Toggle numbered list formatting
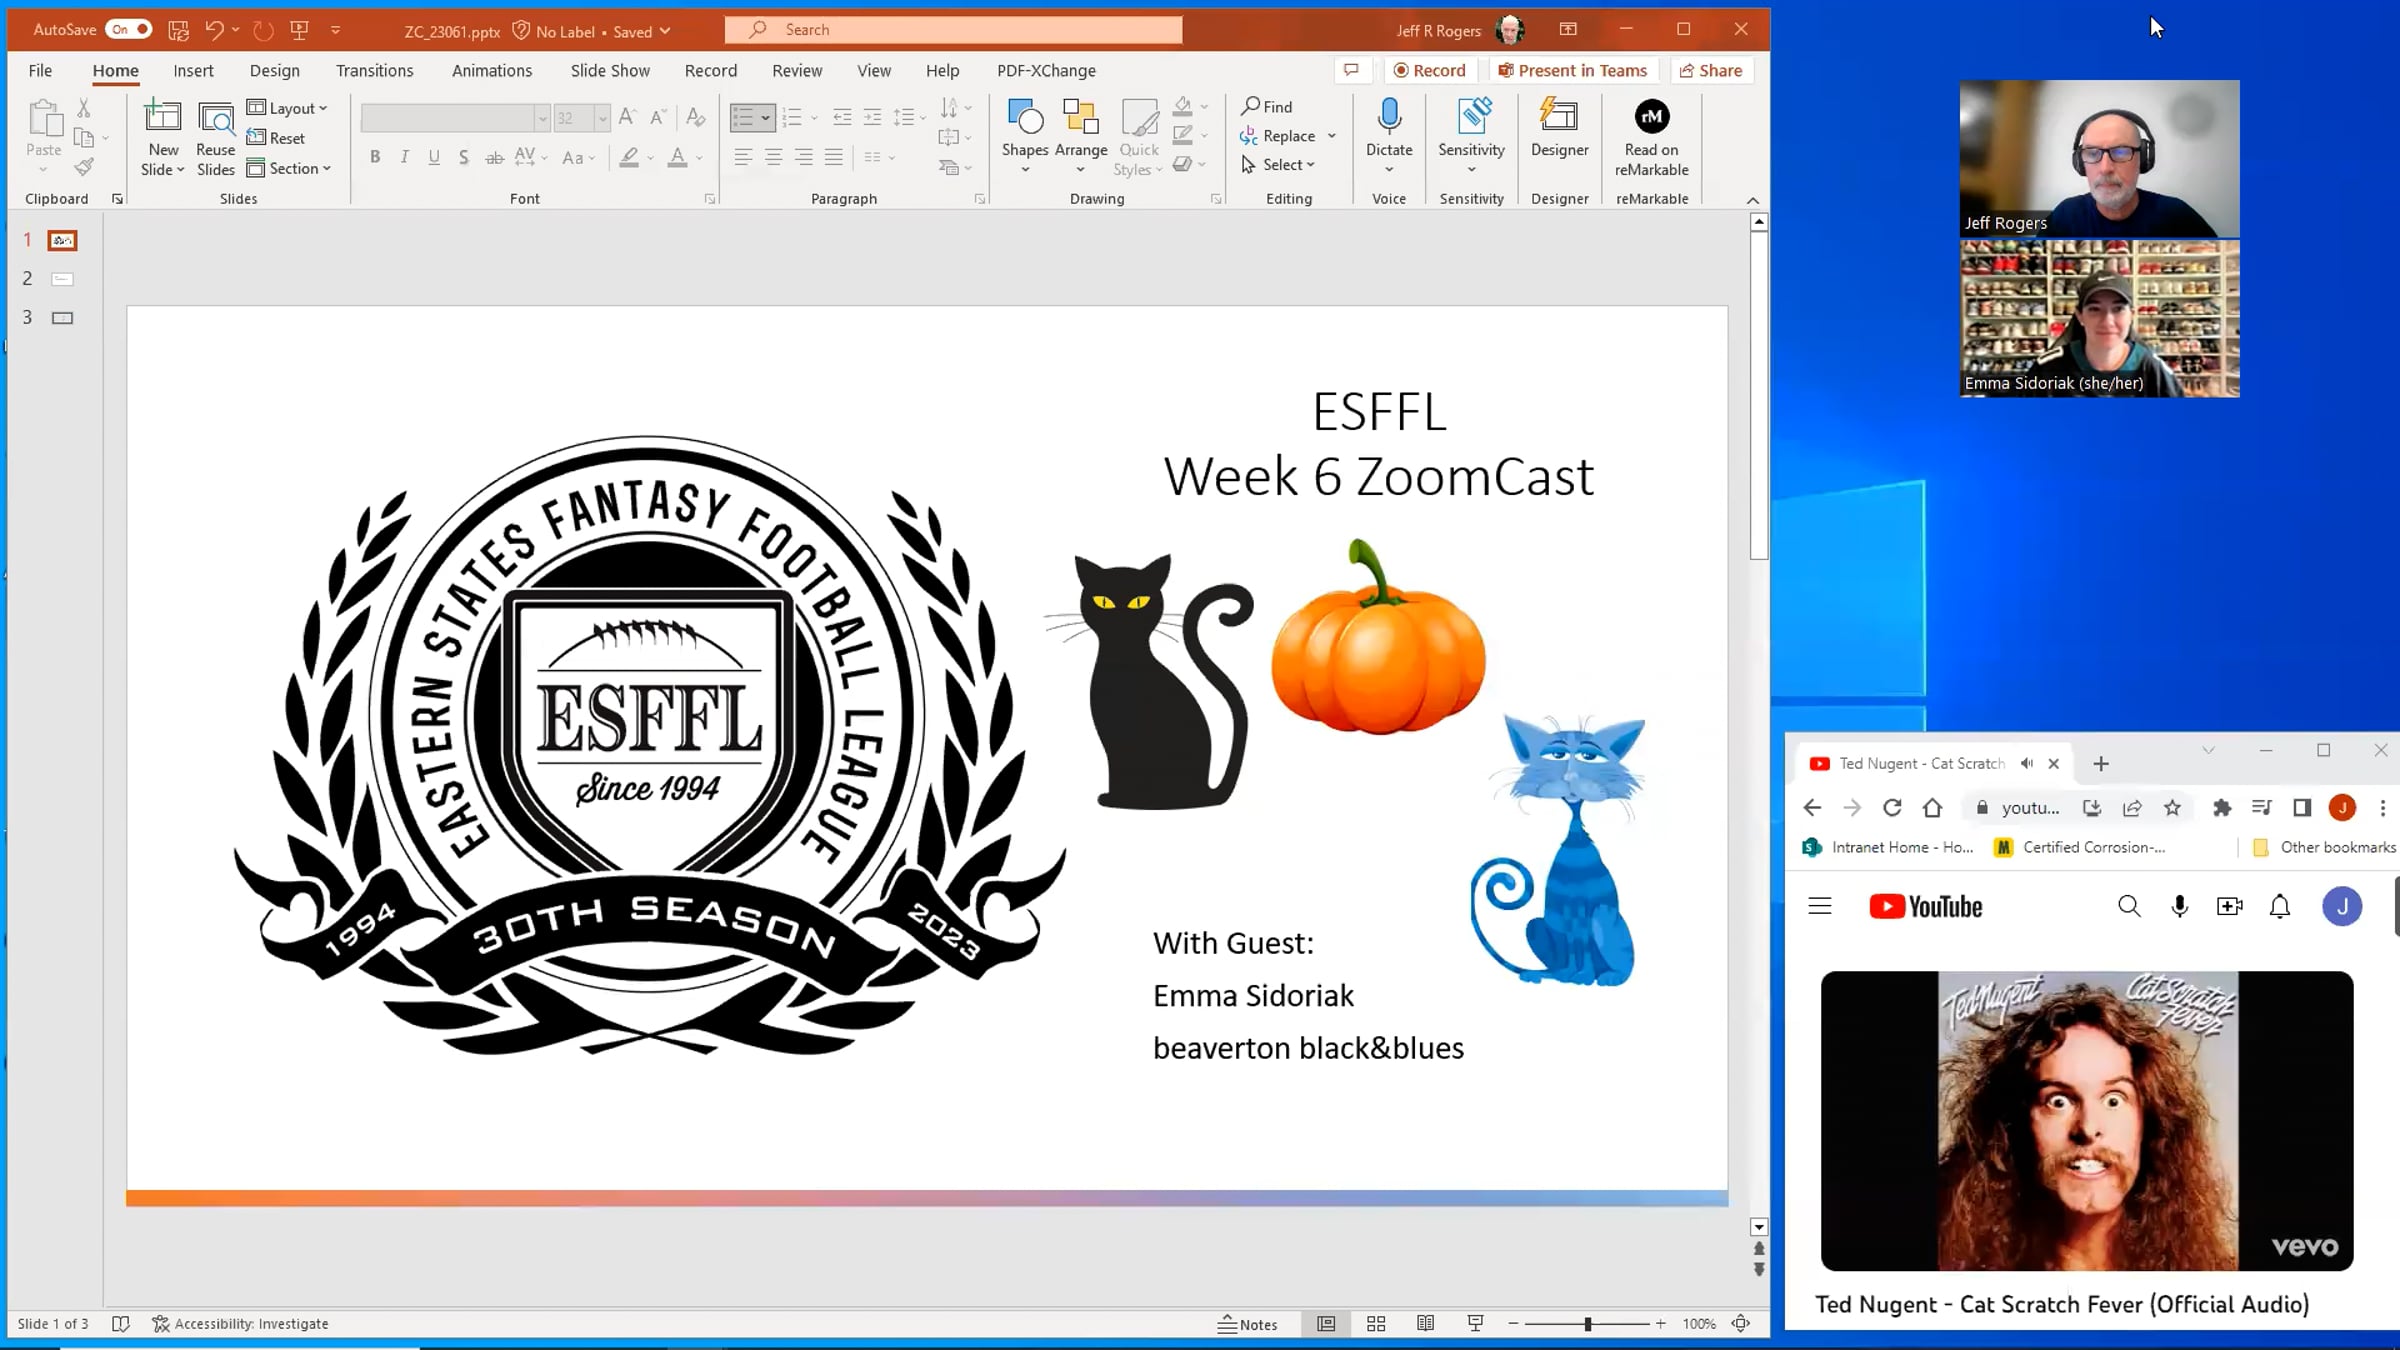Viewport: 2400px width, 1350px height. coord(792,118)
